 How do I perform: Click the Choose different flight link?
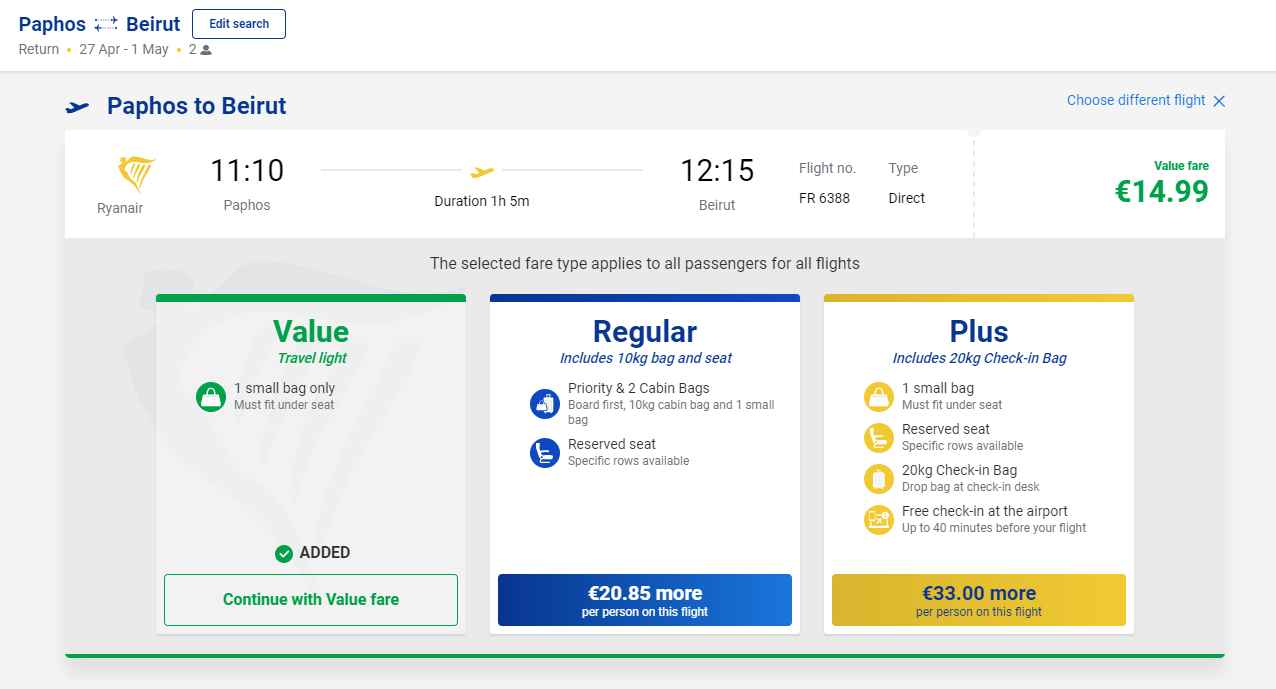1136,100
